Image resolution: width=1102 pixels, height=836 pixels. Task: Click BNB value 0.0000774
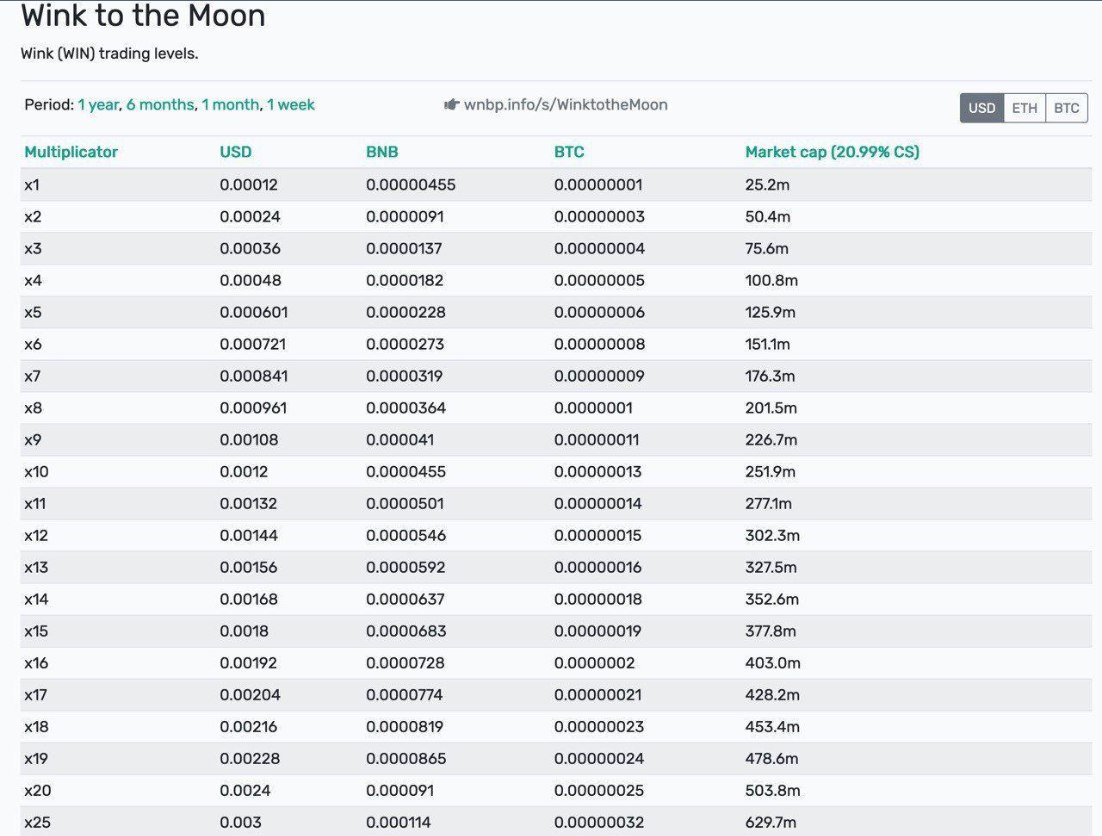coord(405,695)
